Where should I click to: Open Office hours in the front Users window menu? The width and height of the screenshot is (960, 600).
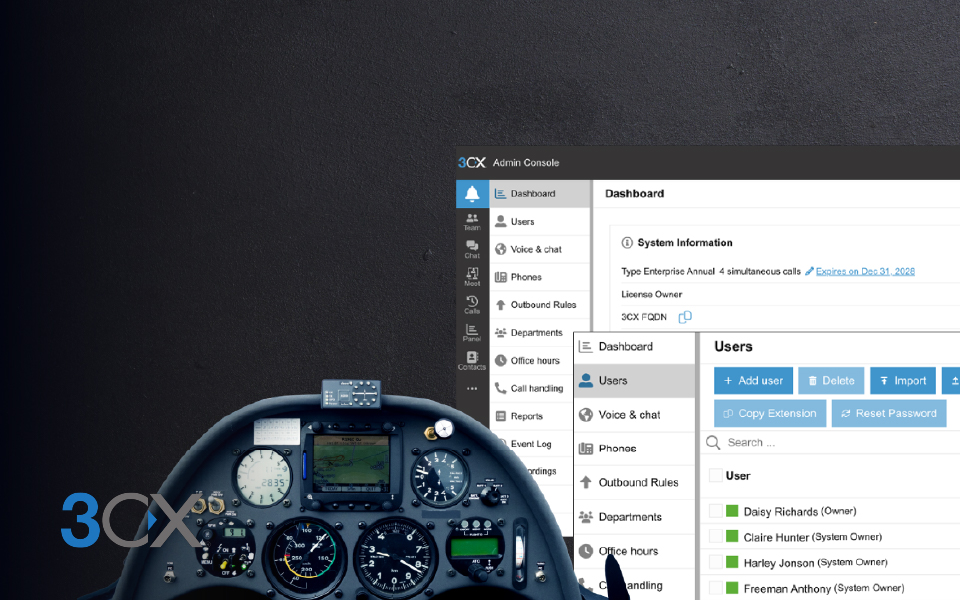pos(635,551)
